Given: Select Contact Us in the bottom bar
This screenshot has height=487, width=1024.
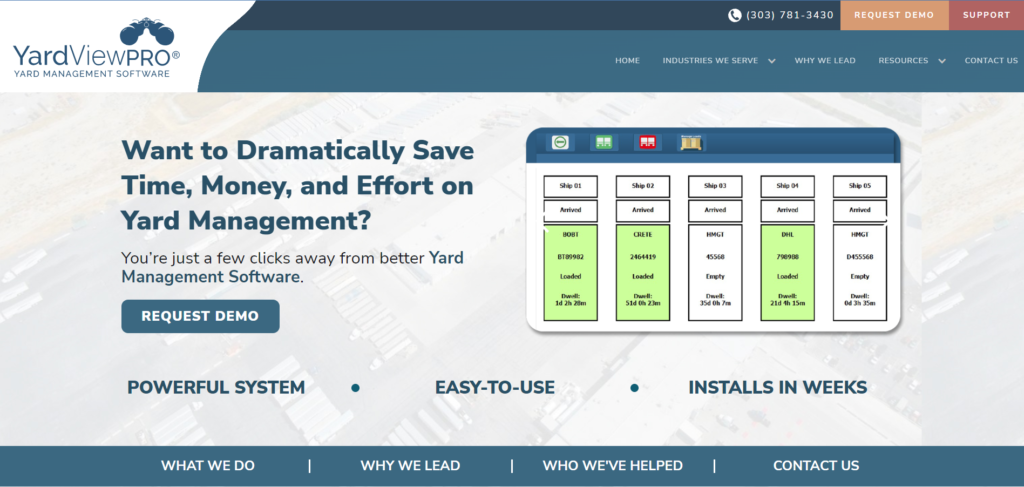Looking at the screenshot, I should pyautogui.click(x=816, y=466).
